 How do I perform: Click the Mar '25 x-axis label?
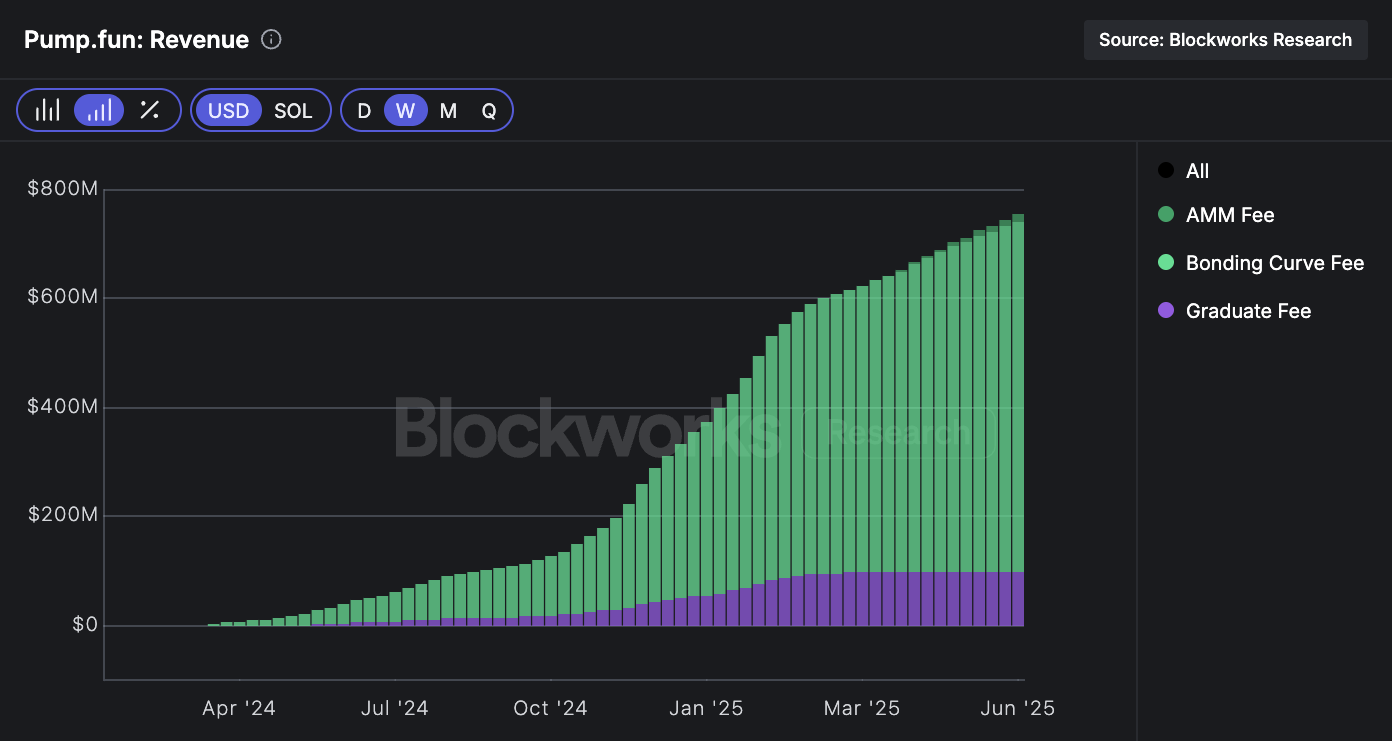pos(861,708)
